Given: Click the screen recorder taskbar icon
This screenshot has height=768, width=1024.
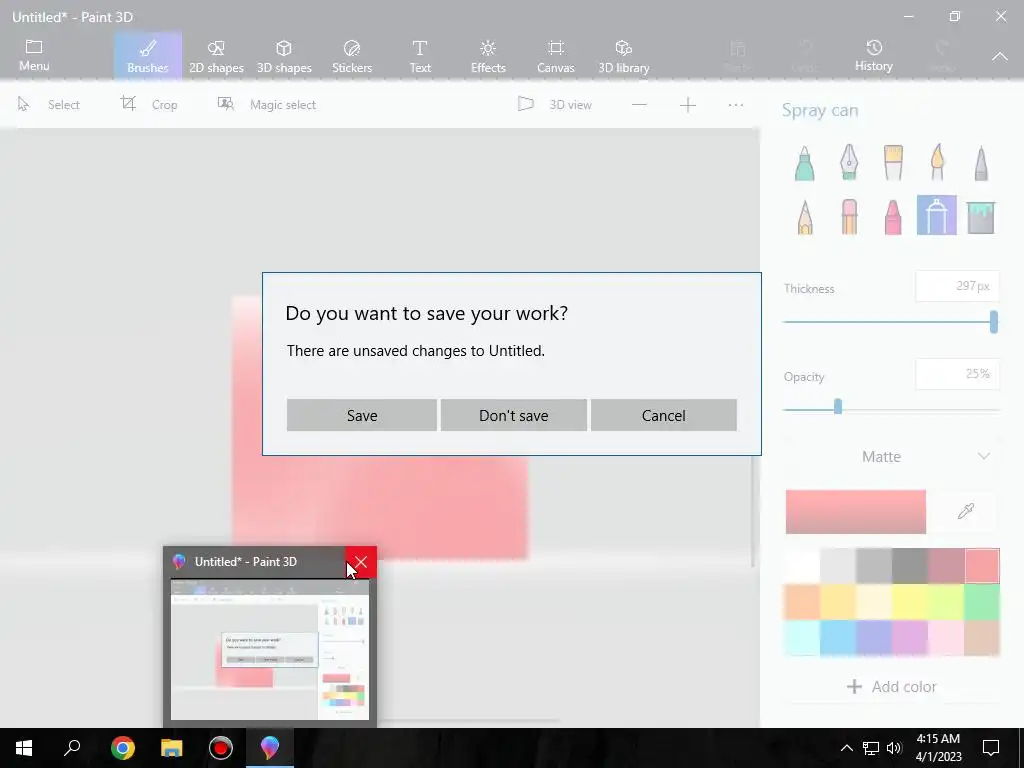Looking at the screenshot, I should click(x=221, y=748).
